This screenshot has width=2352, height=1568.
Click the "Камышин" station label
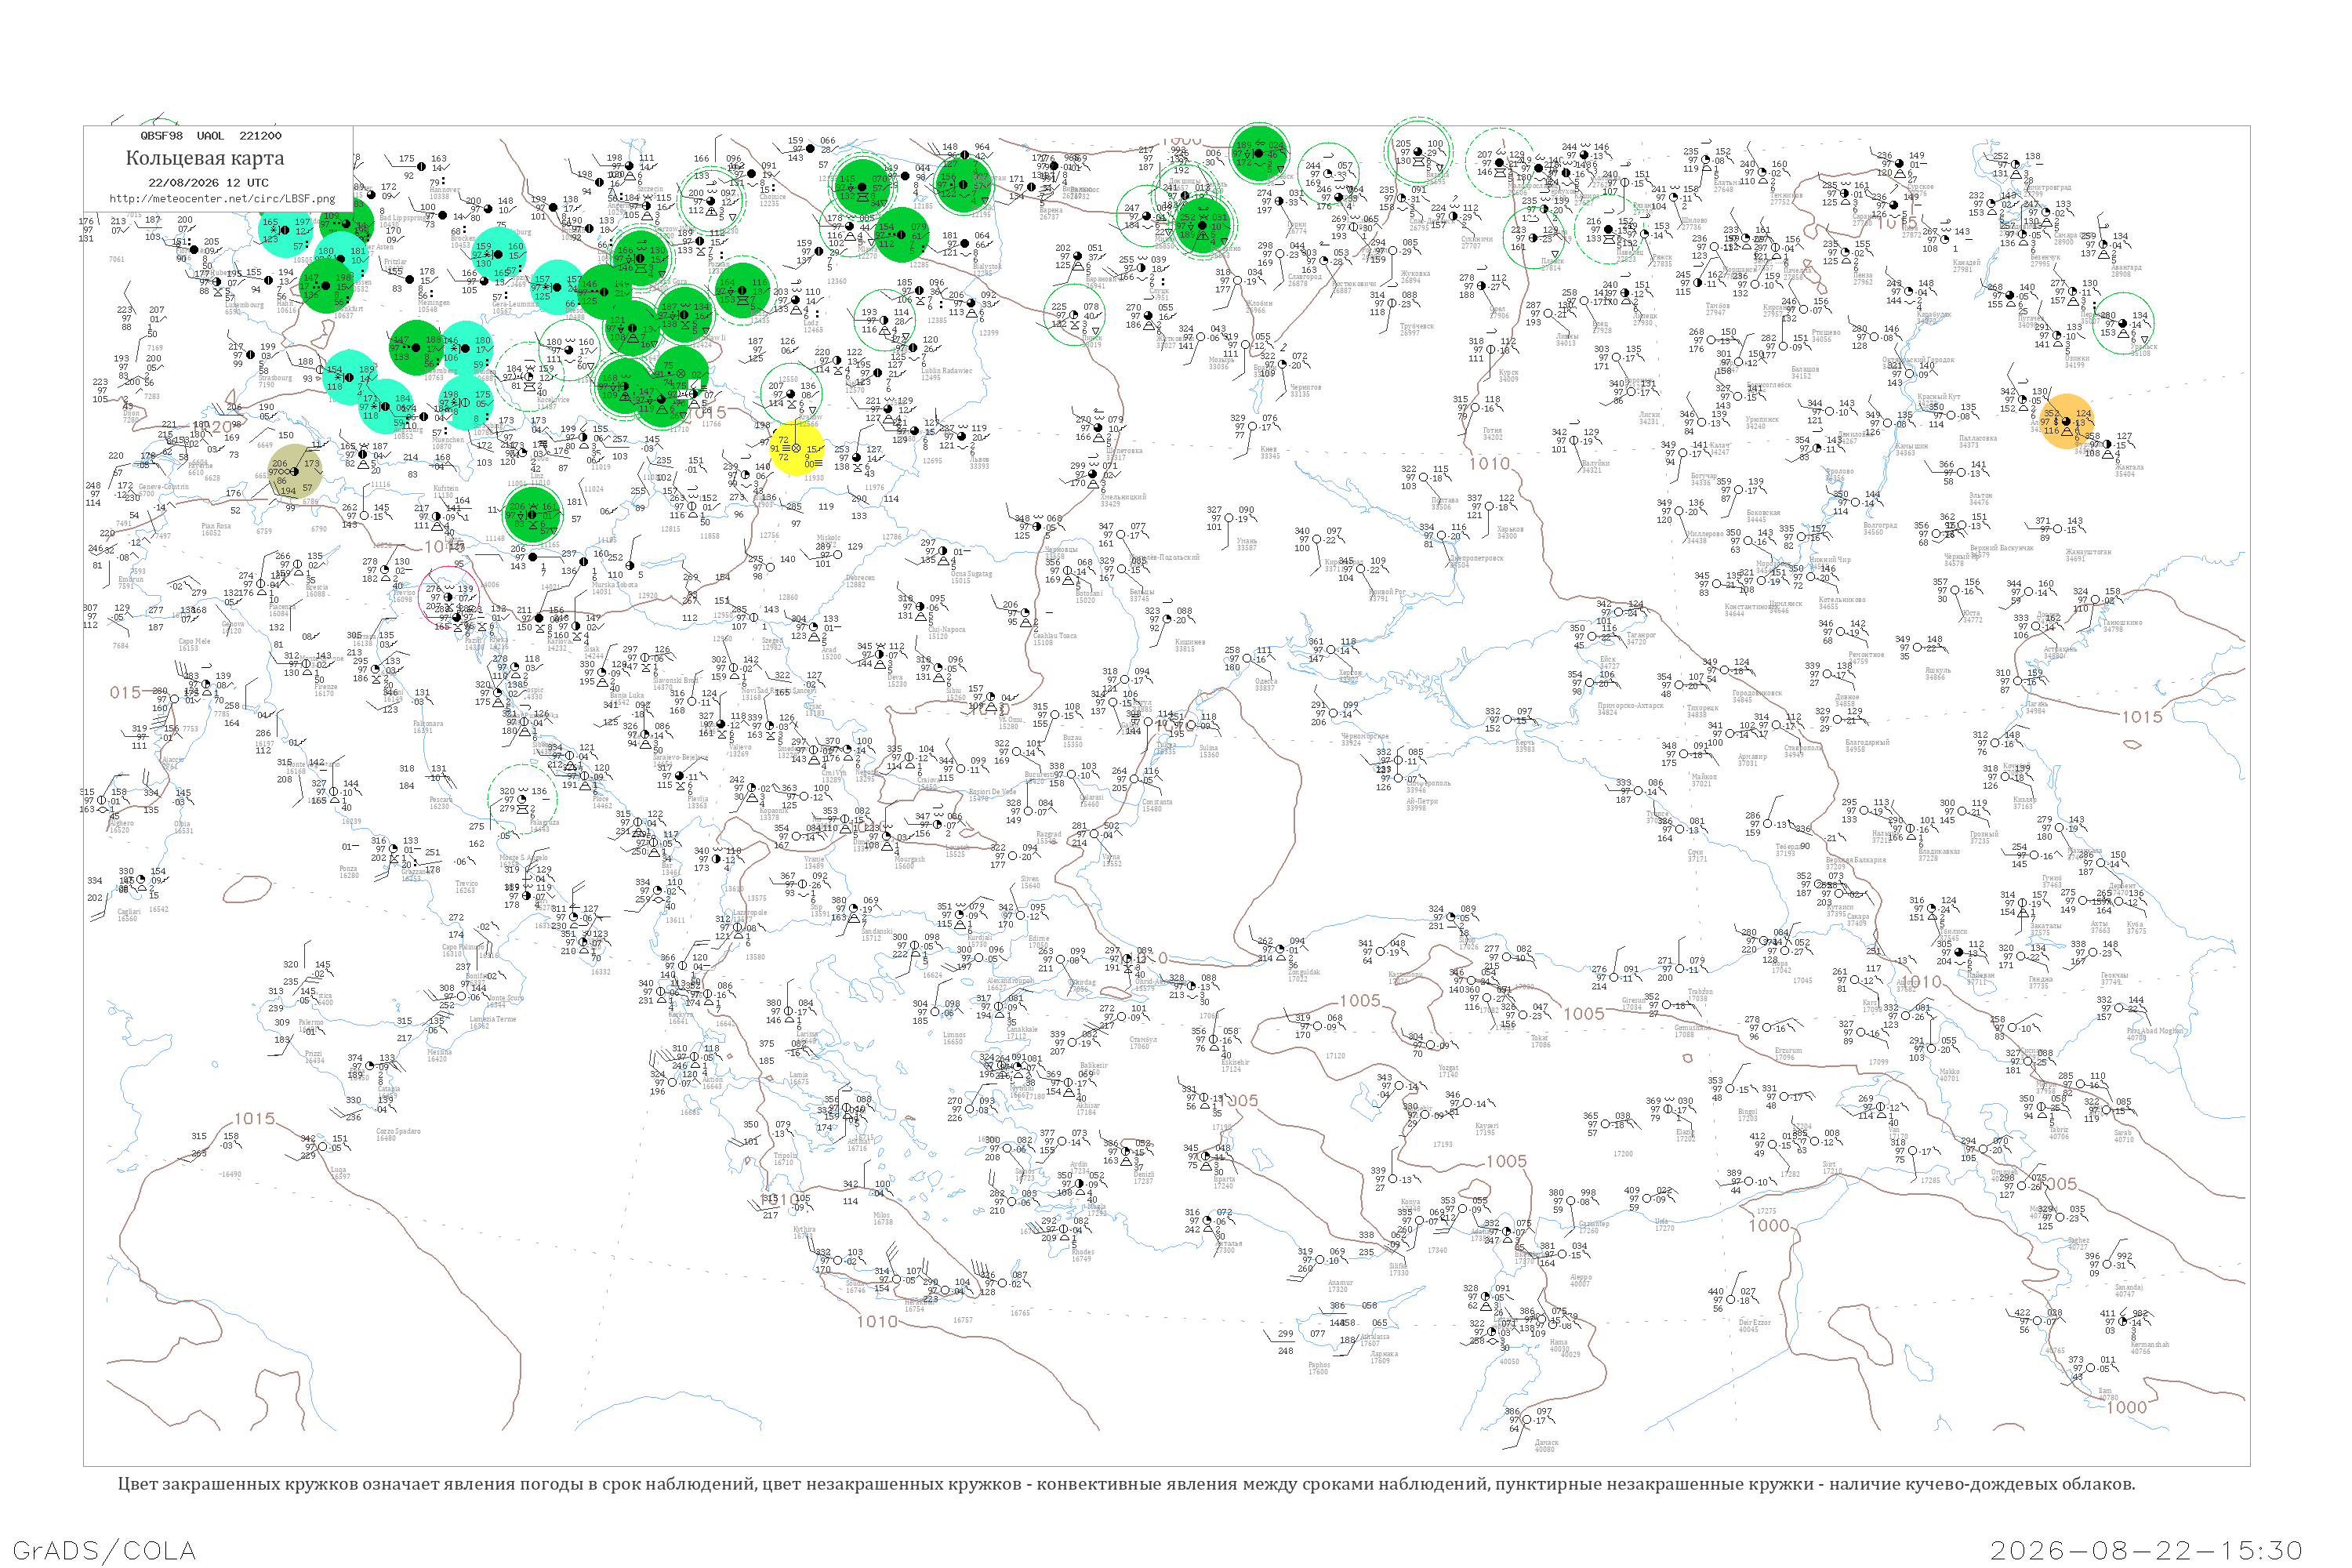click(x=1911, y=446)
